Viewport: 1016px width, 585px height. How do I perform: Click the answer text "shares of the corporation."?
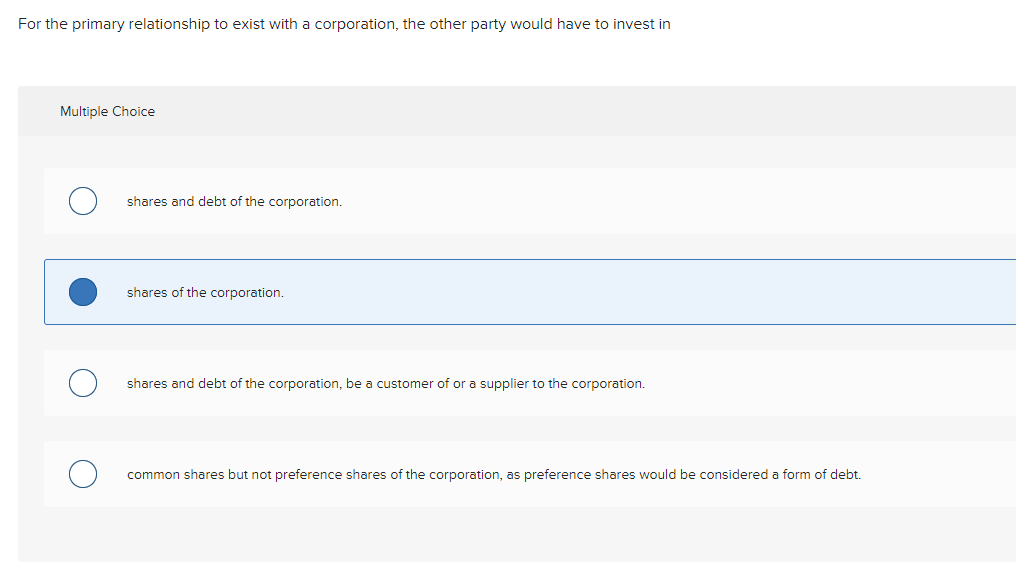(x=205, y=293)
